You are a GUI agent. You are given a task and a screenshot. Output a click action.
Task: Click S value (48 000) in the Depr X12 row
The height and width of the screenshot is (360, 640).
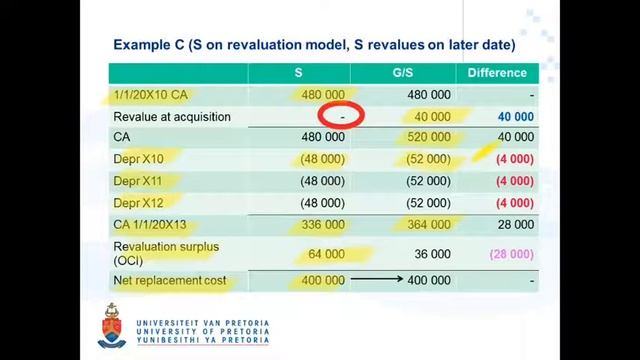coord(322,203)
